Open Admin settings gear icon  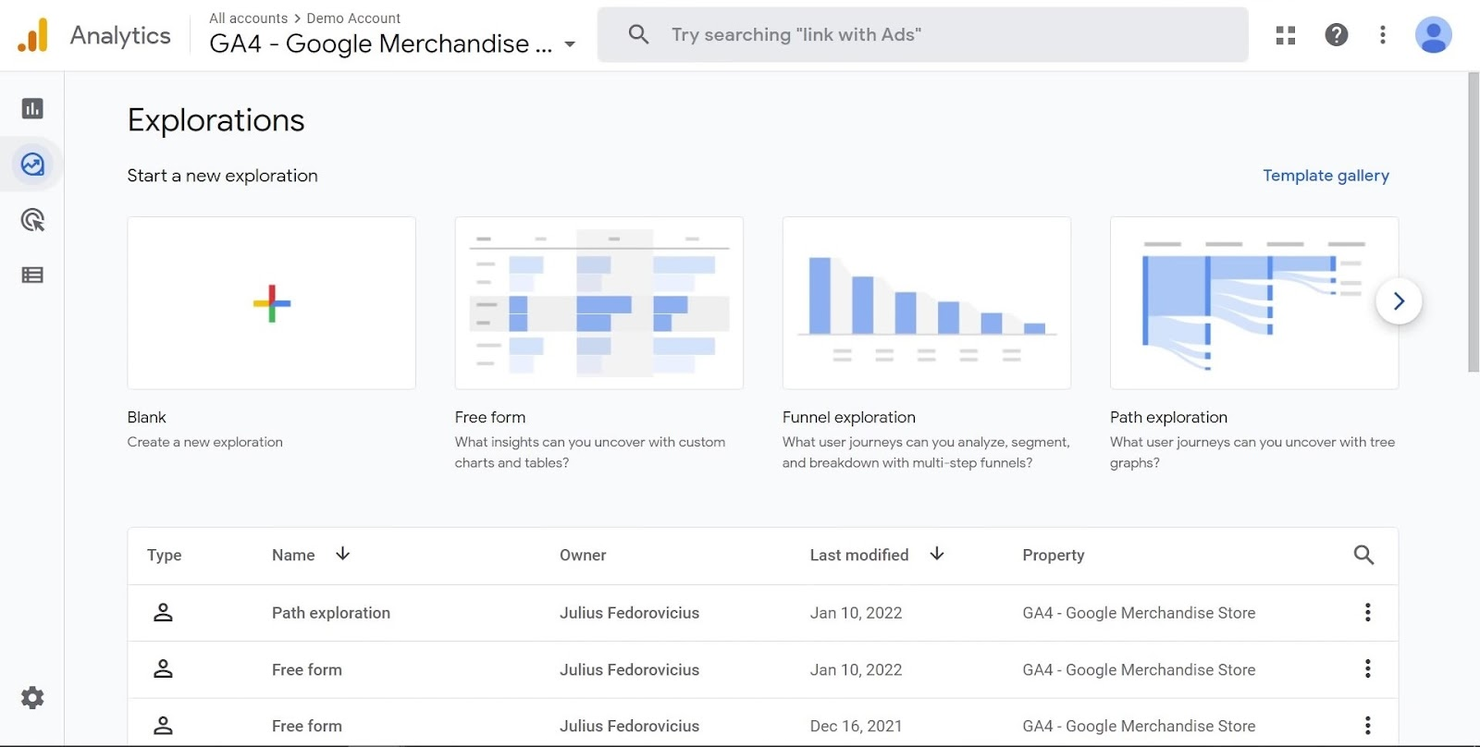pos(32,698)
